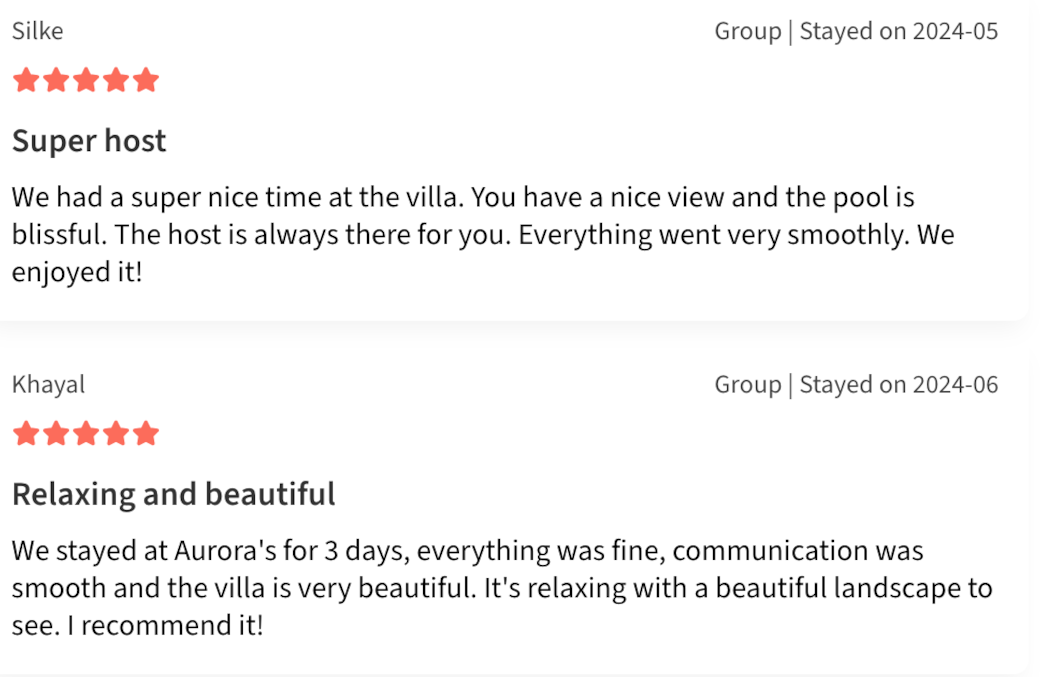1040x677 pixels.
Task: Click "Stayed on 2024-06" stay date
Action: tap(899, 385)
